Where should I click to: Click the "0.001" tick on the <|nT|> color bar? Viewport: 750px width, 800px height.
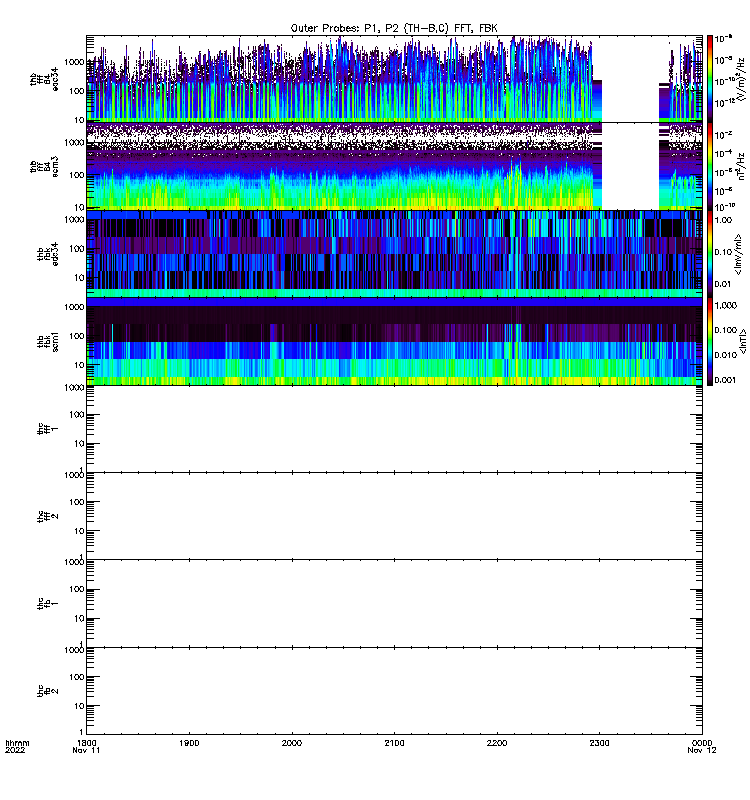coord(726,380)
